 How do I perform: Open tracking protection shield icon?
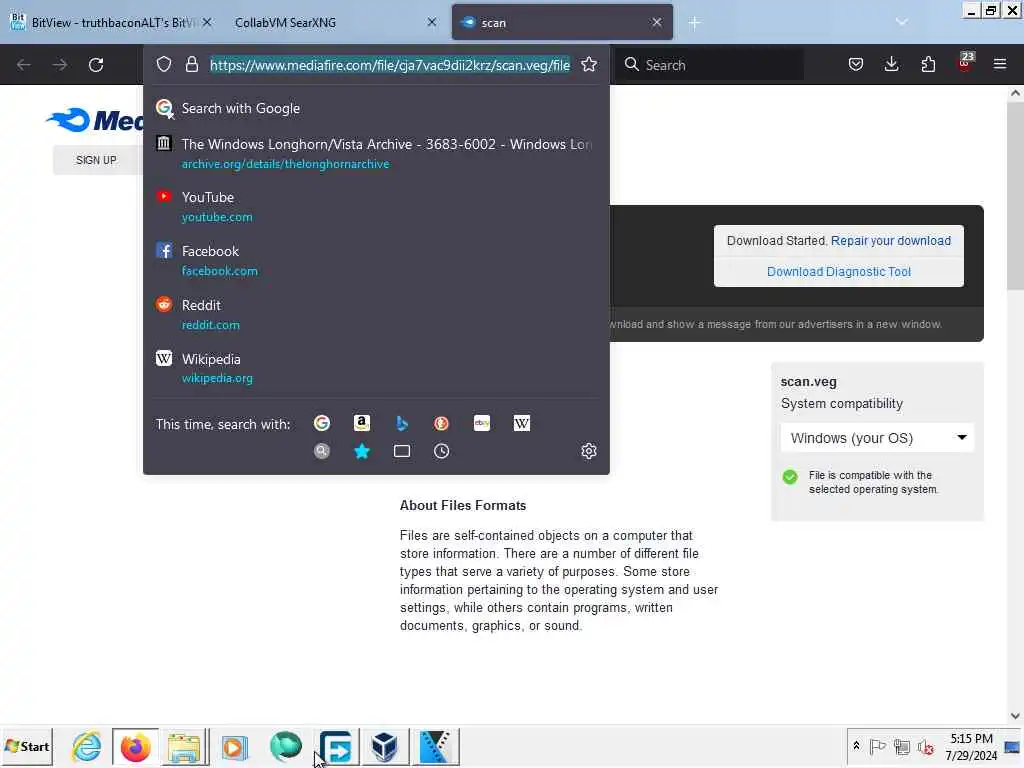pyautogui.click(x=164, y=64)
